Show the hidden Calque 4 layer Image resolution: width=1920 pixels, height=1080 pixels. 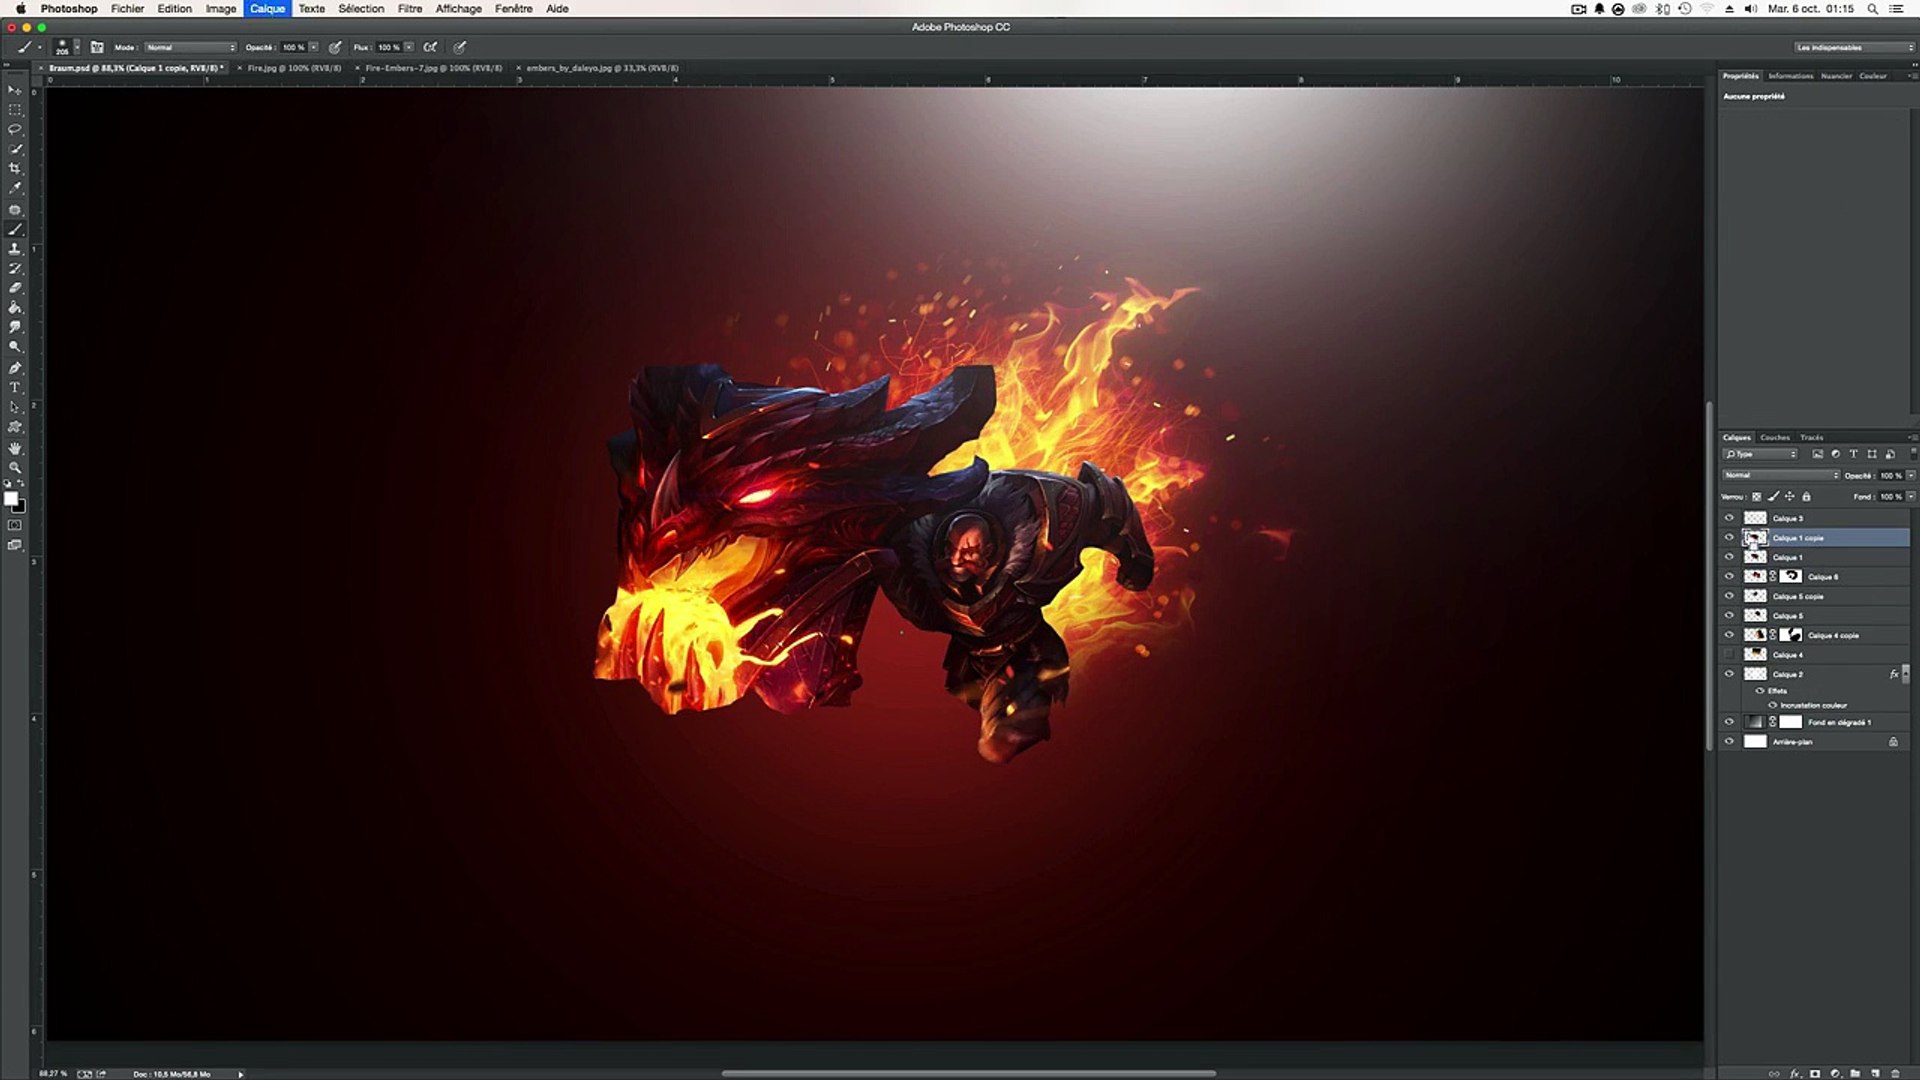pyautogui.click(x=1729, y=655)
